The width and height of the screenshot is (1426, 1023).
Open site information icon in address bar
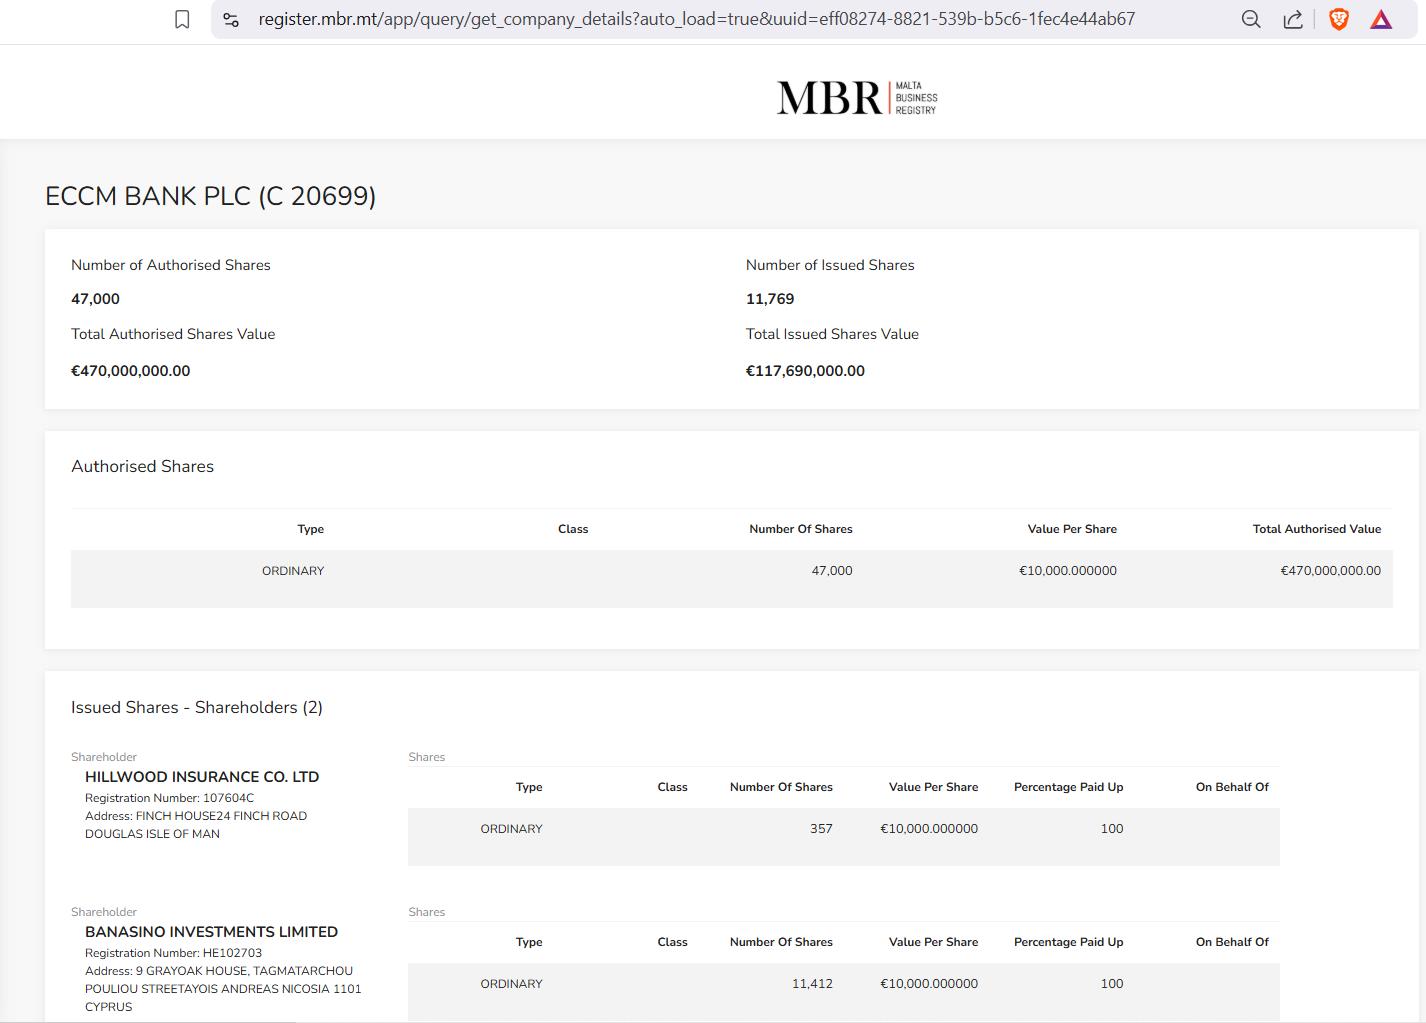[x=231, y=19]
